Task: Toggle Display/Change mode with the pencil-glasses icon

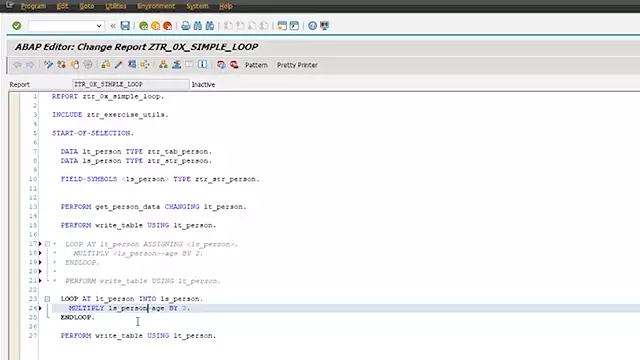Action: pos(49,64)
